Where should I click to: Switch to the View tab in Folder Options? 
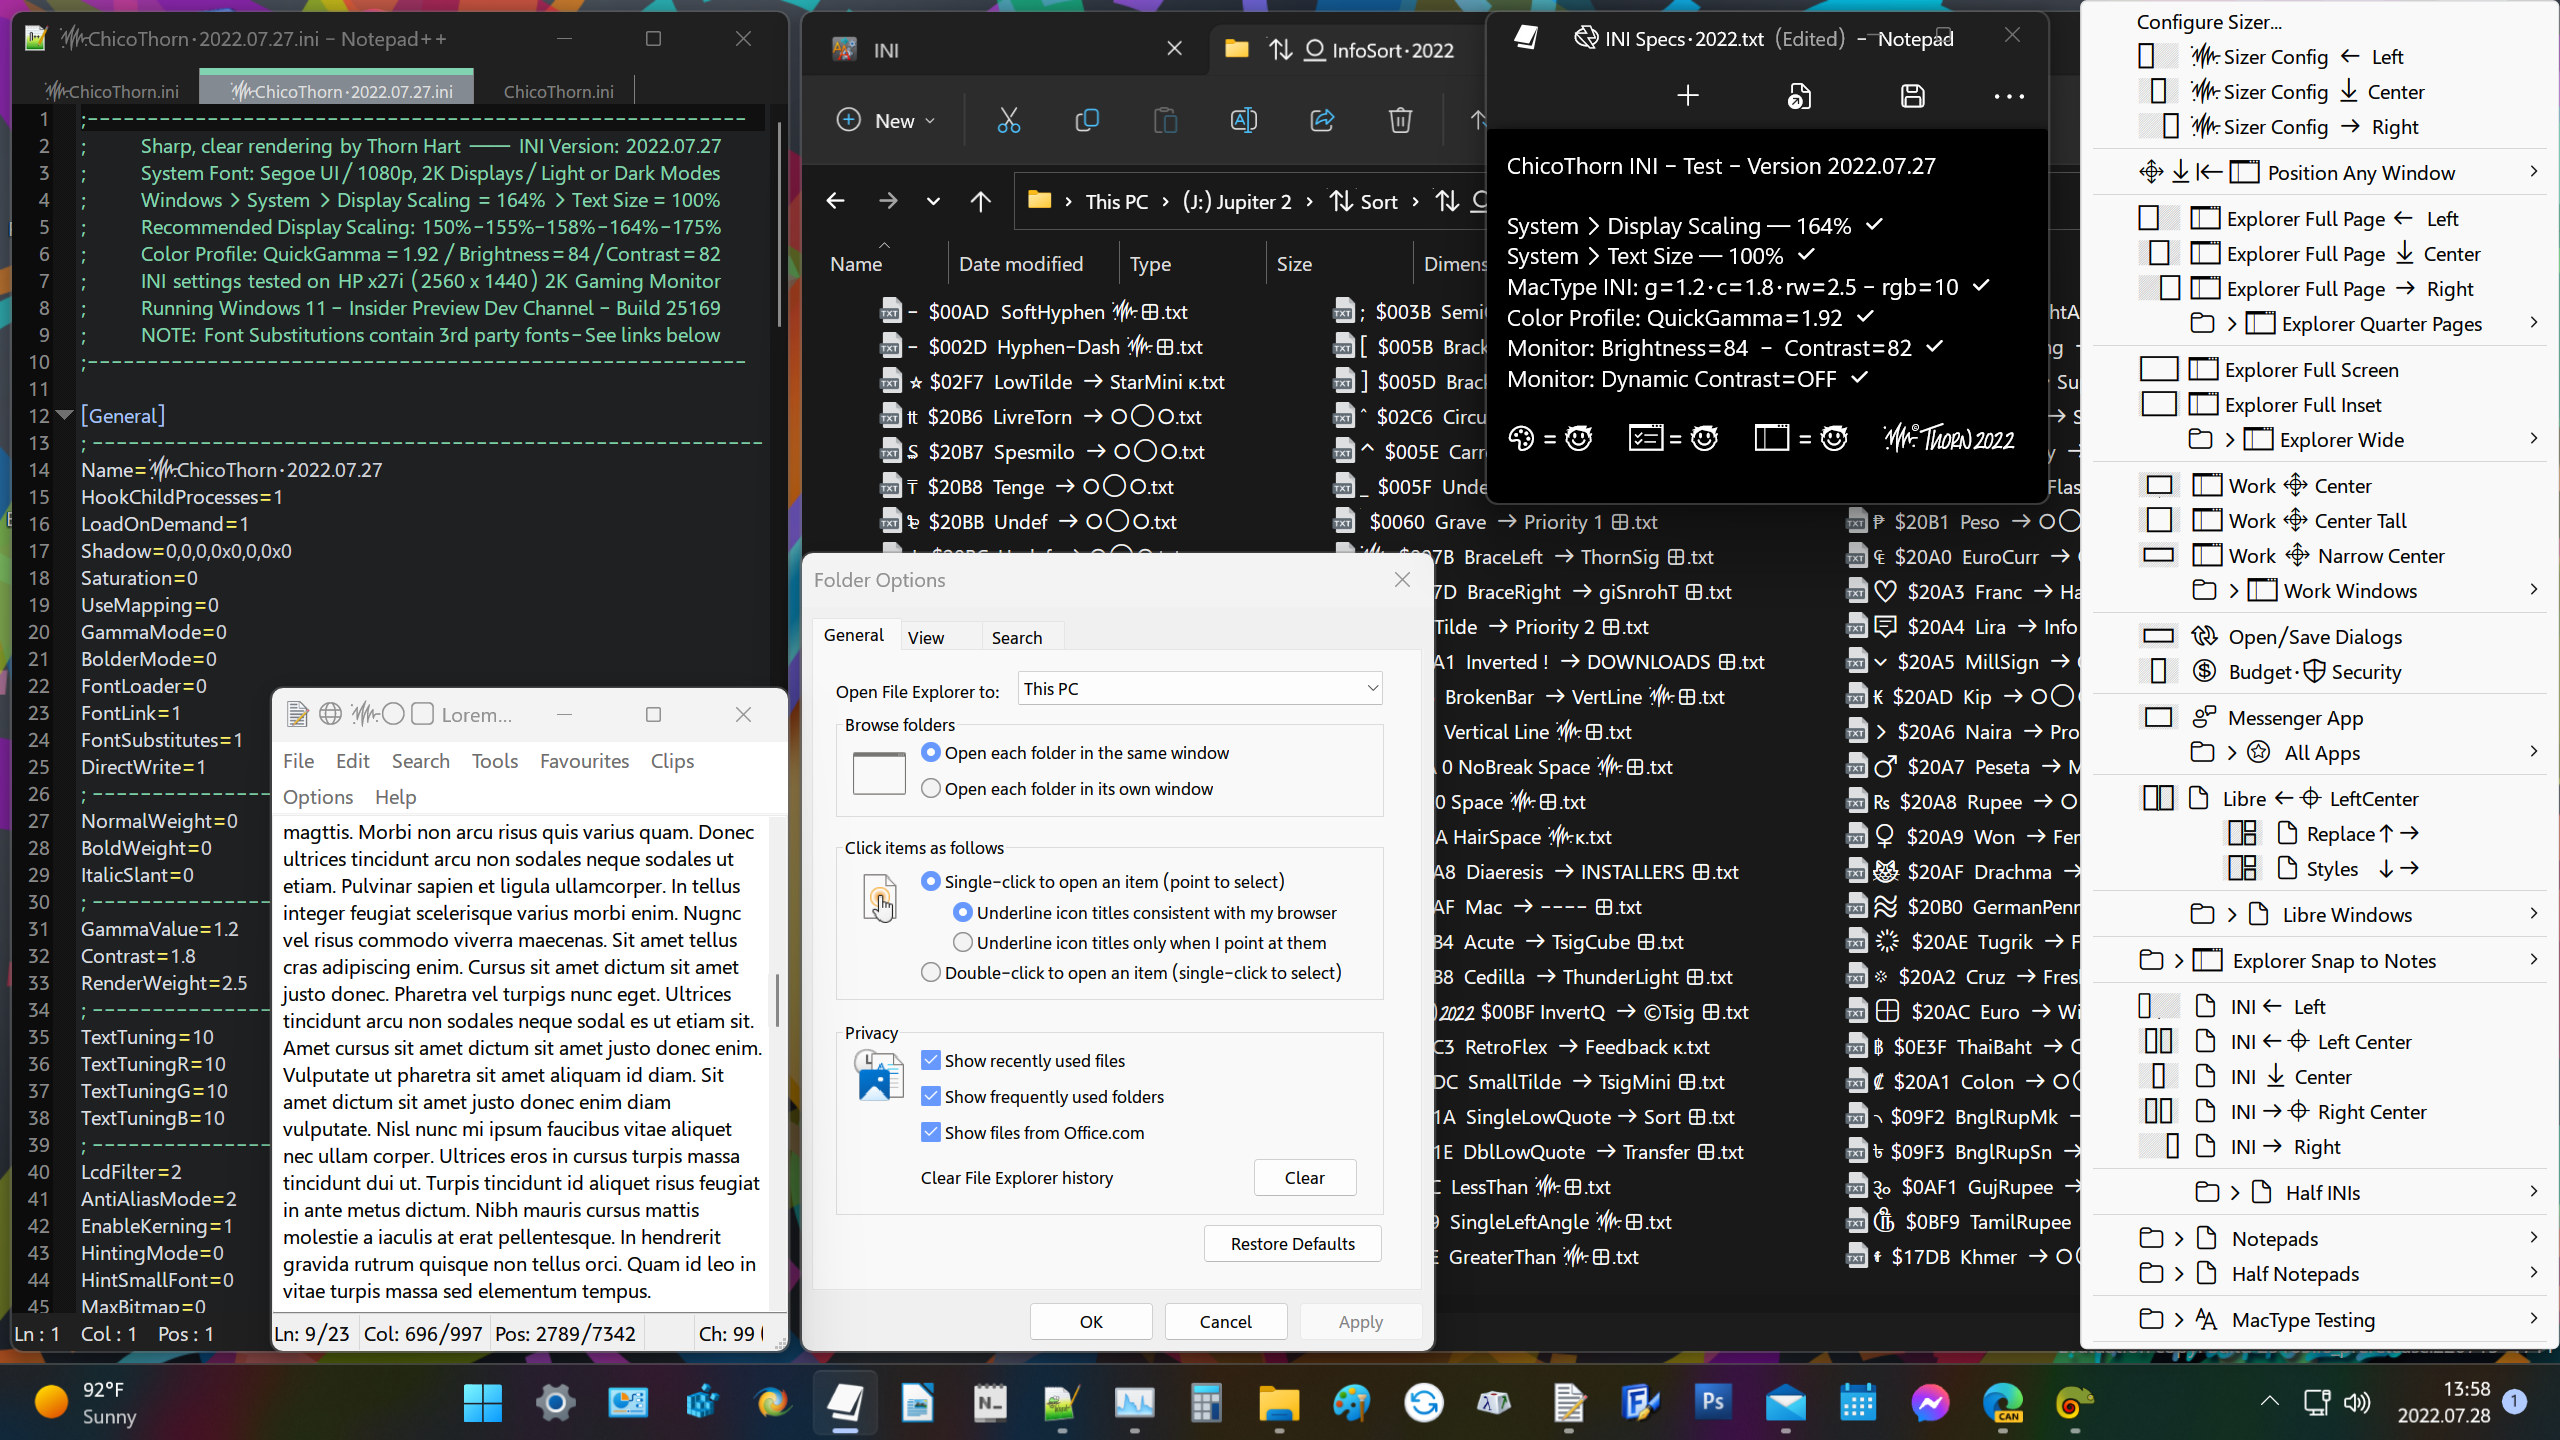click(x=925, y=636)
